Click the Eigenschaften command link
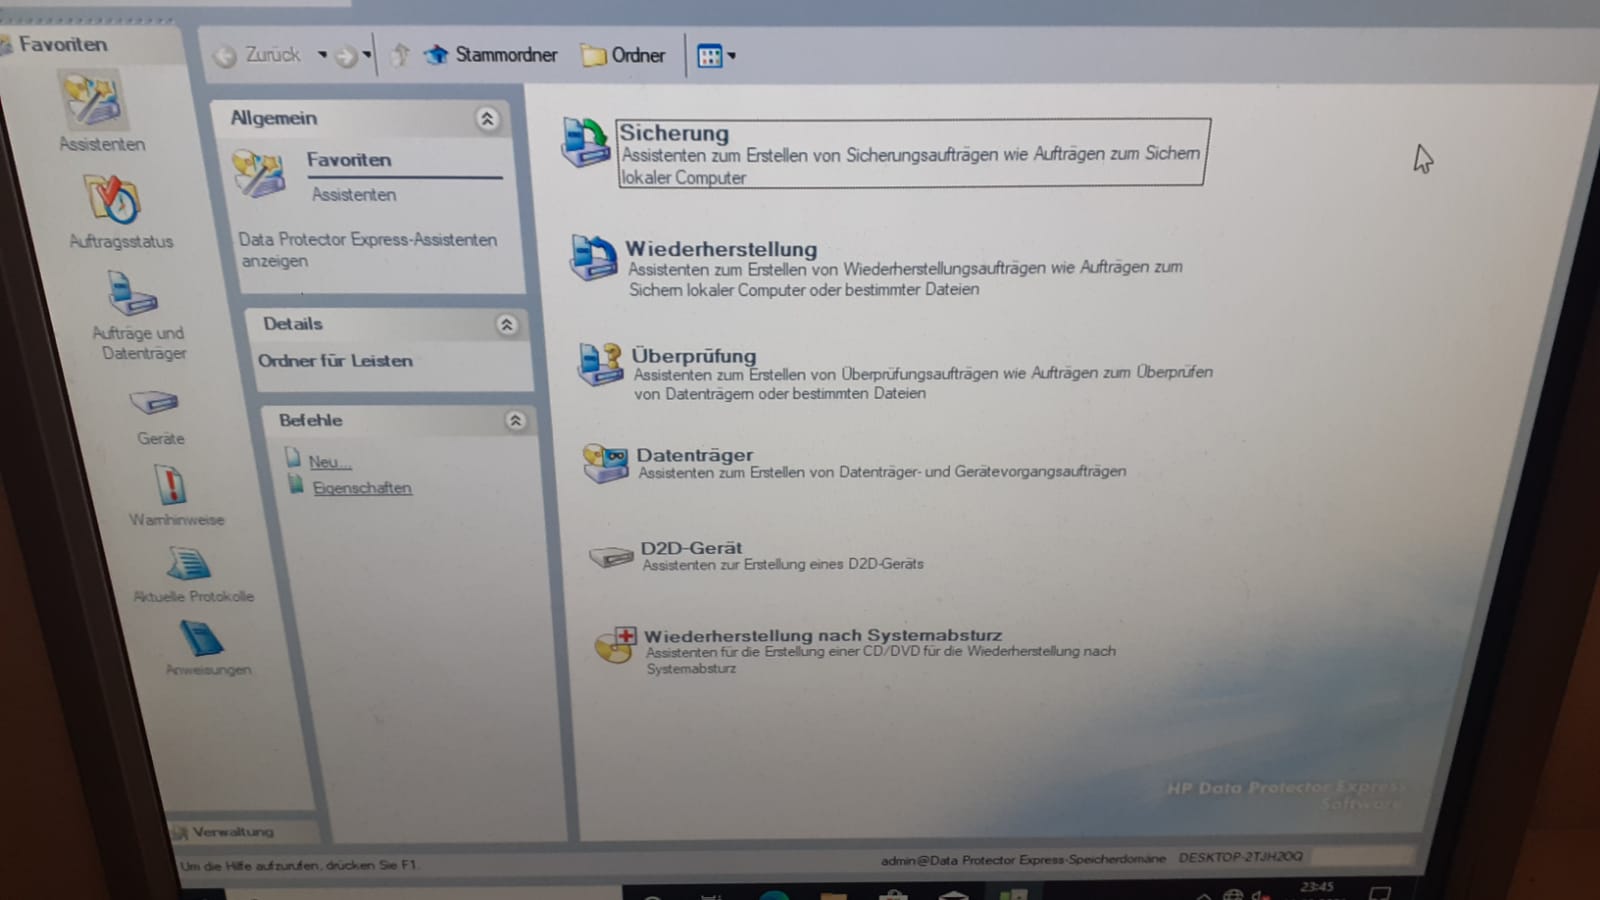This screenshot has width=1600, height=900. [361, 488]
